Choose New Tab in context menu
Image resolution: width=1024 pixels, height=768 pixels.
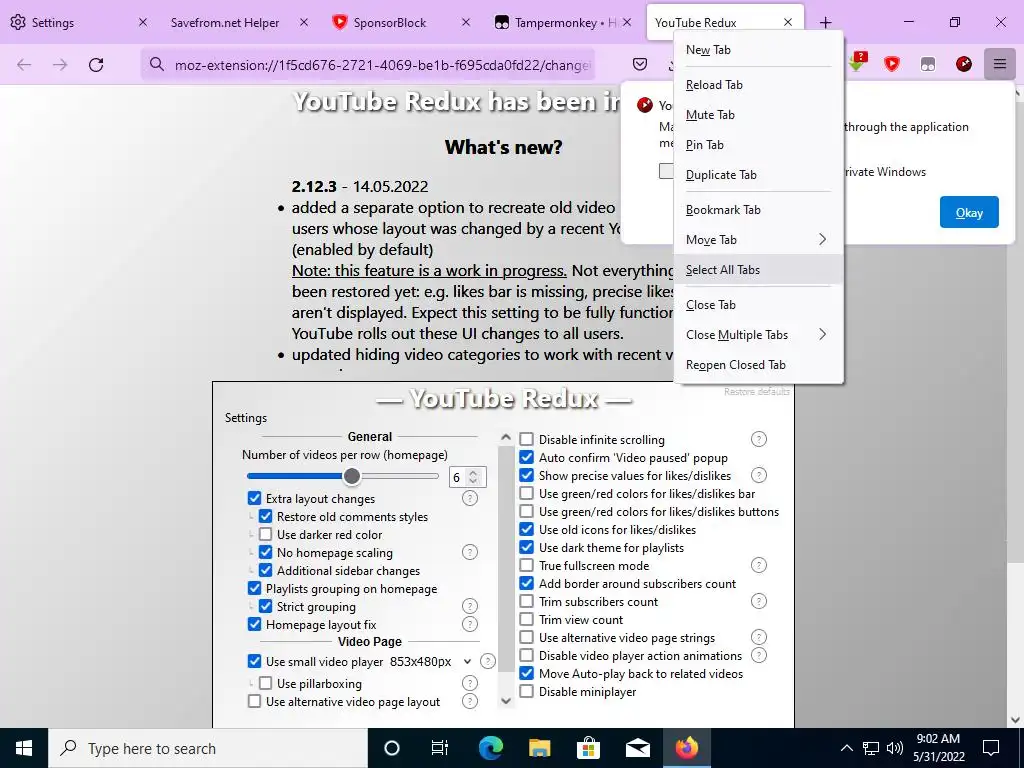(758, 50)
